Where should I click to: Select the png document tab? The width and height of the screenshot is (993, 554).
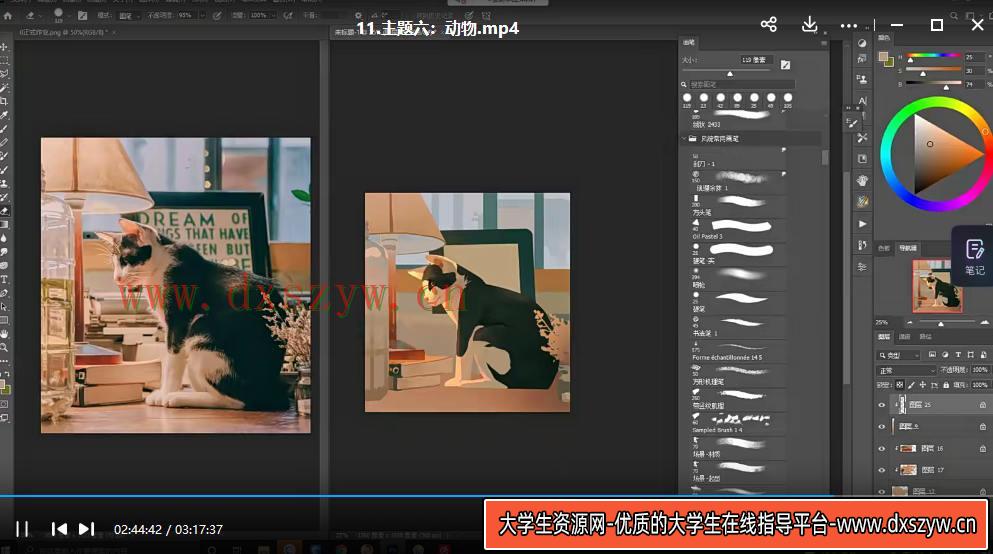pos(63,32)
